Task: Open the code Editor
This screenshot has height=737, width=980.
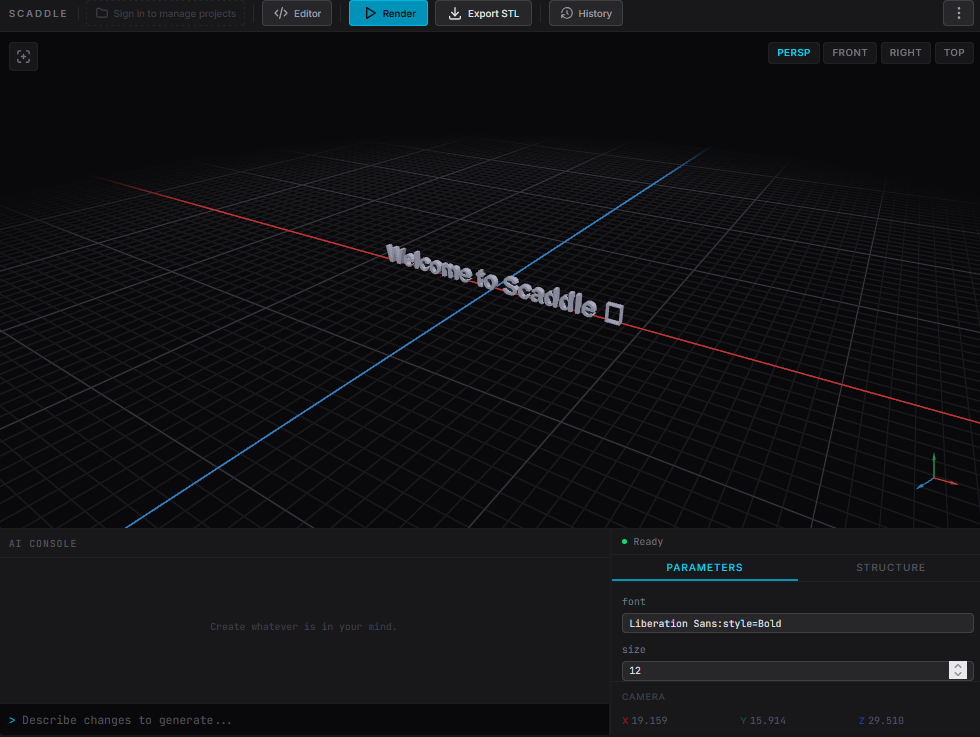Action: coord(297,13)
